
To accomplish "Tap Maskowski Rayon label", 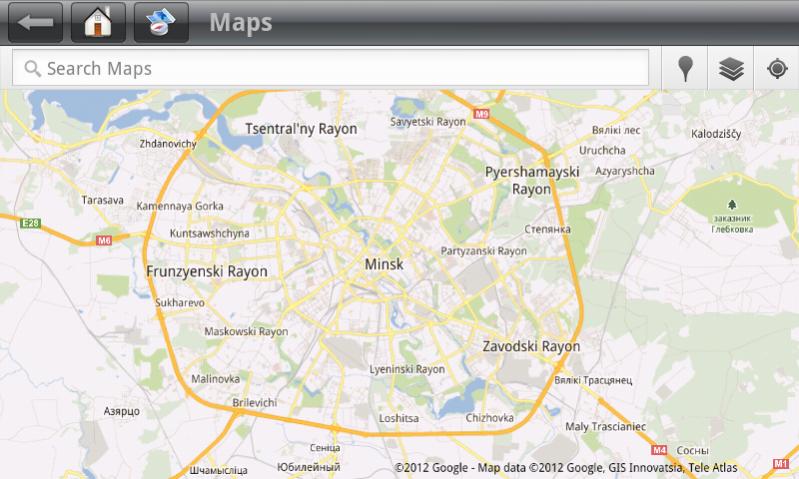I will (246, 332).
